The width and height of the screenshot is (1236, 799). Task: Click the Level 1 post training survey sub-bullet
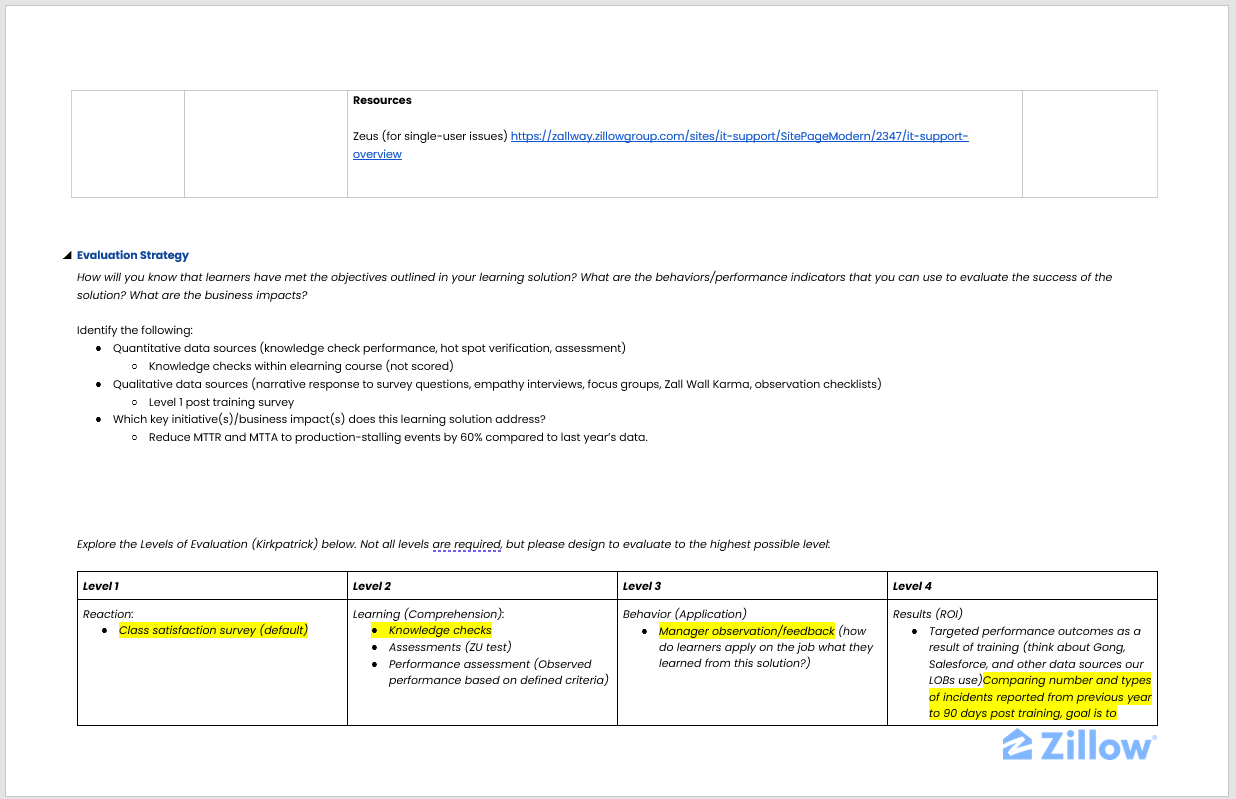coord(221,402)
